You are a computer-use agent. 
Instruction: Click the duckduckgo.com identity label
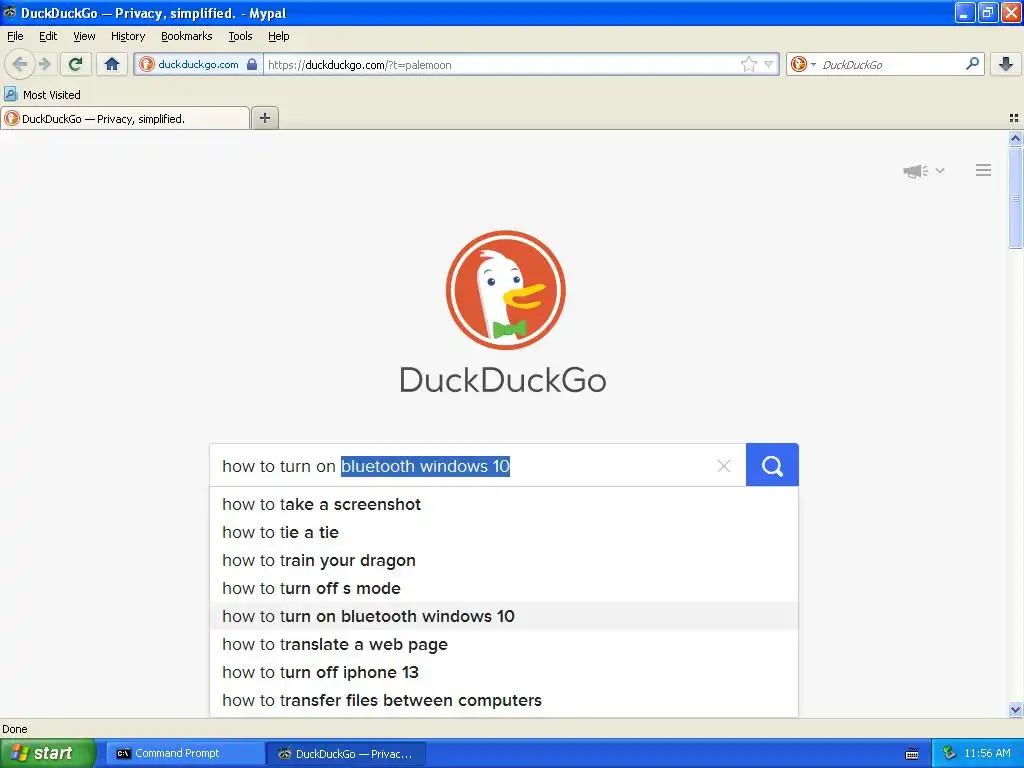tap(198, 64)
